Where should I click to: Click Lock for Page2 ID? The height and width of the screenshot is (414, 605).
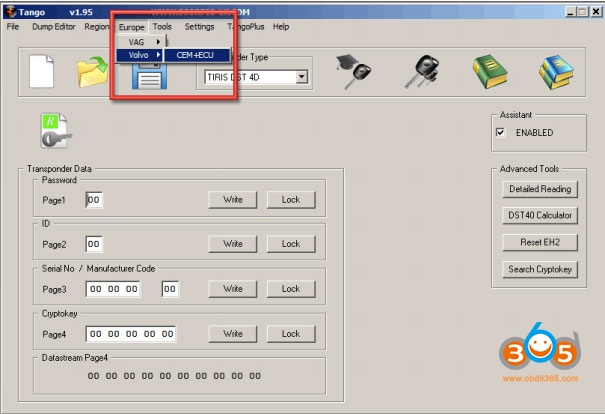[291, 244]
